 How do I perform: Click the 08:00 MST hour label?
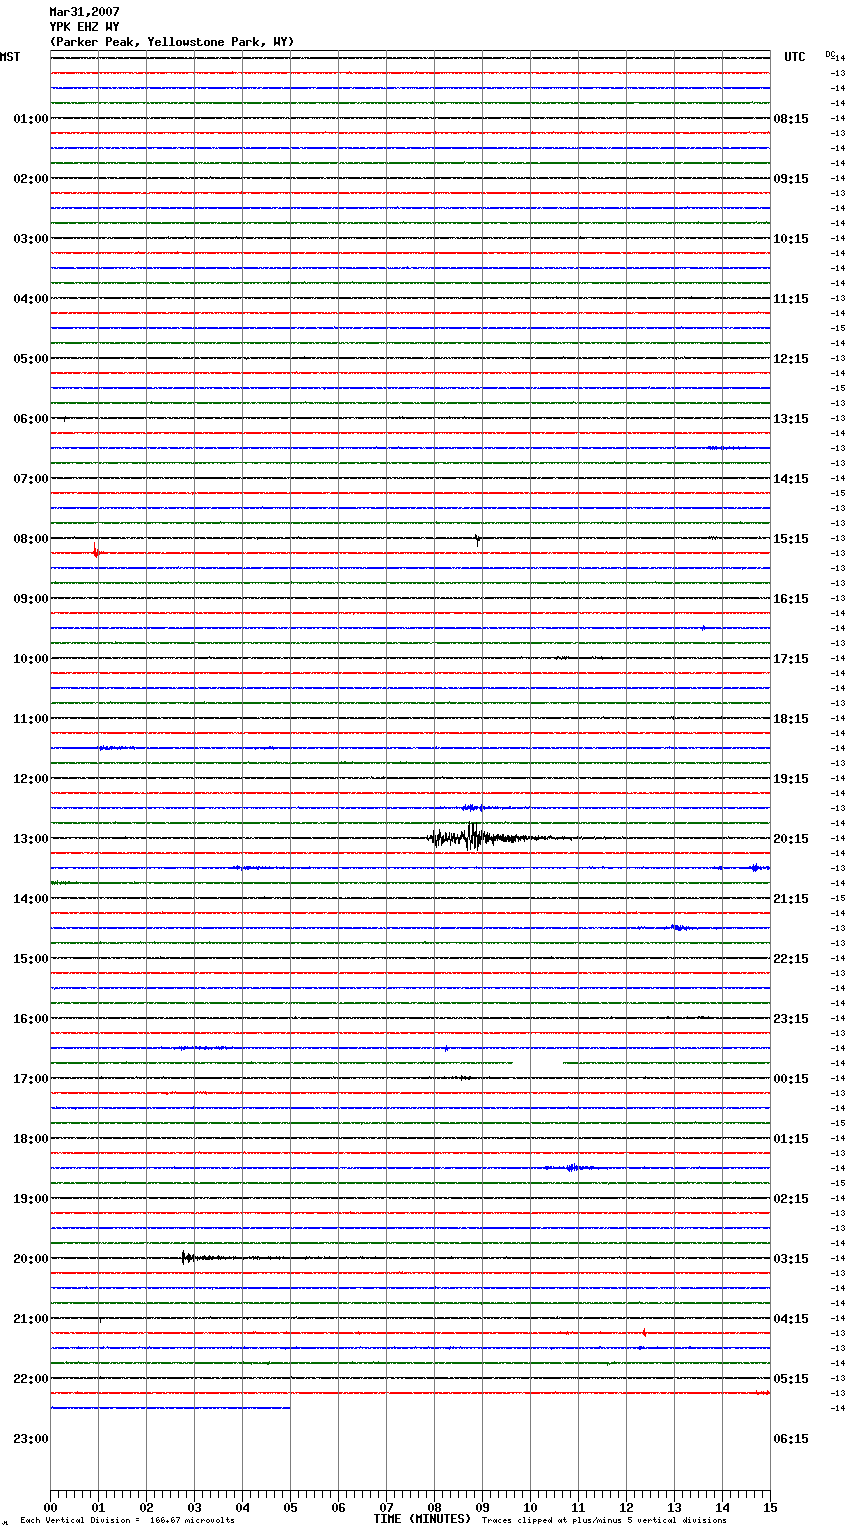click(x=30, y=539)
